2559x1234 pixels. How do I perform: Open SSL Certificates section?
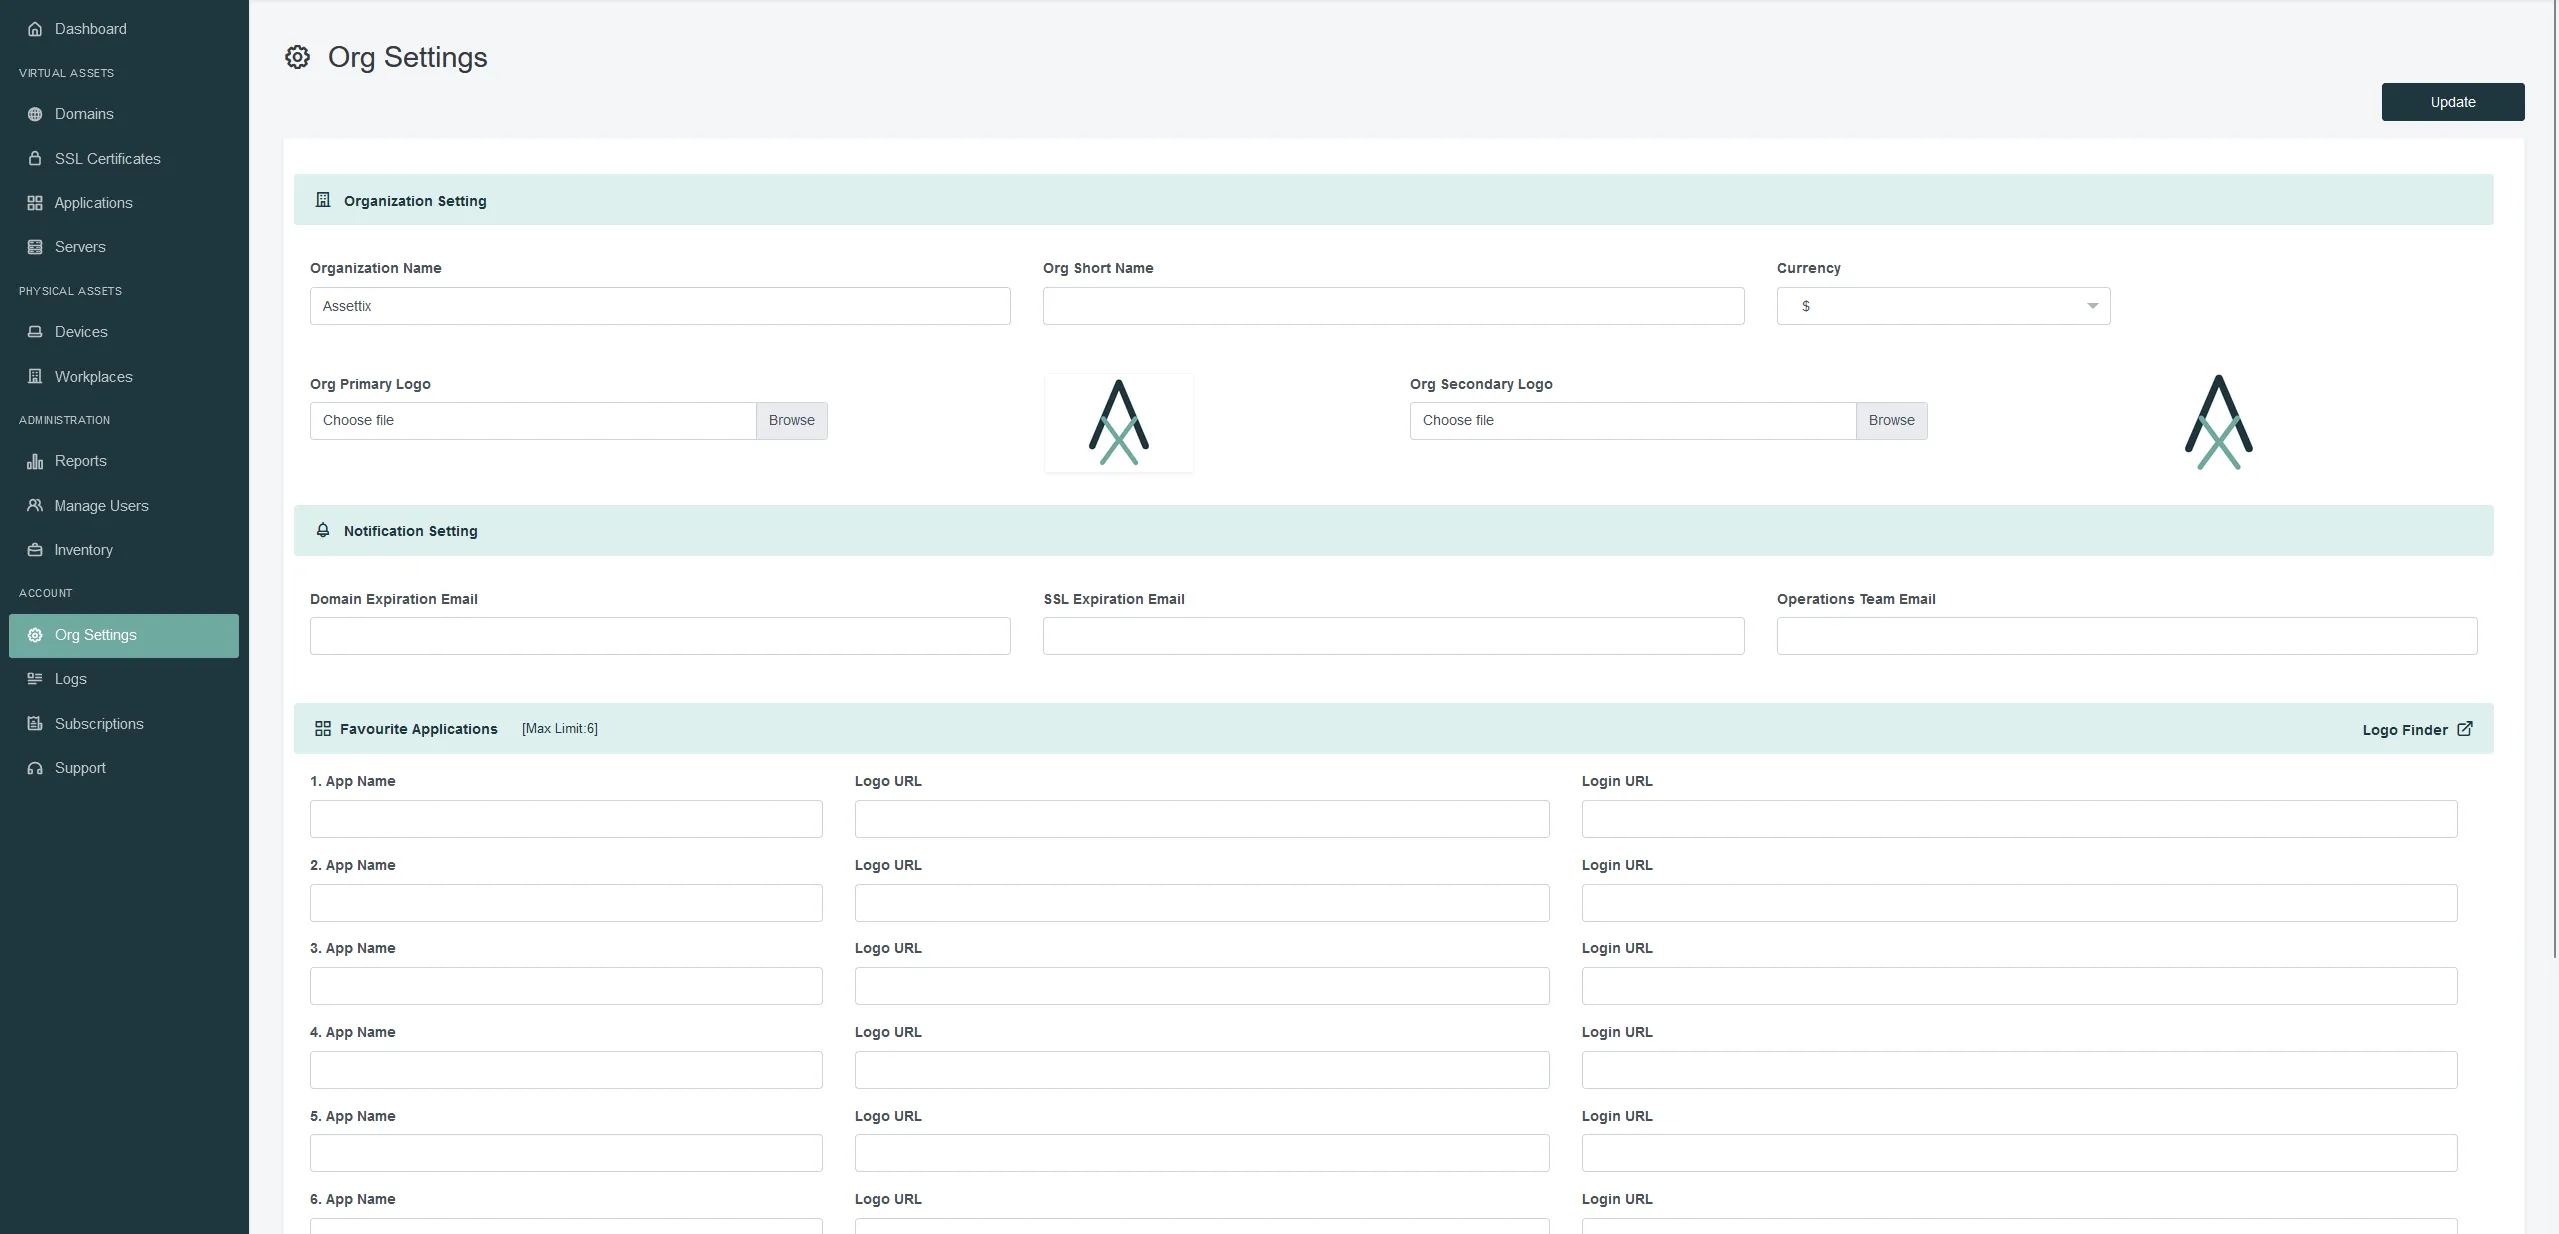tap(124, 158)
